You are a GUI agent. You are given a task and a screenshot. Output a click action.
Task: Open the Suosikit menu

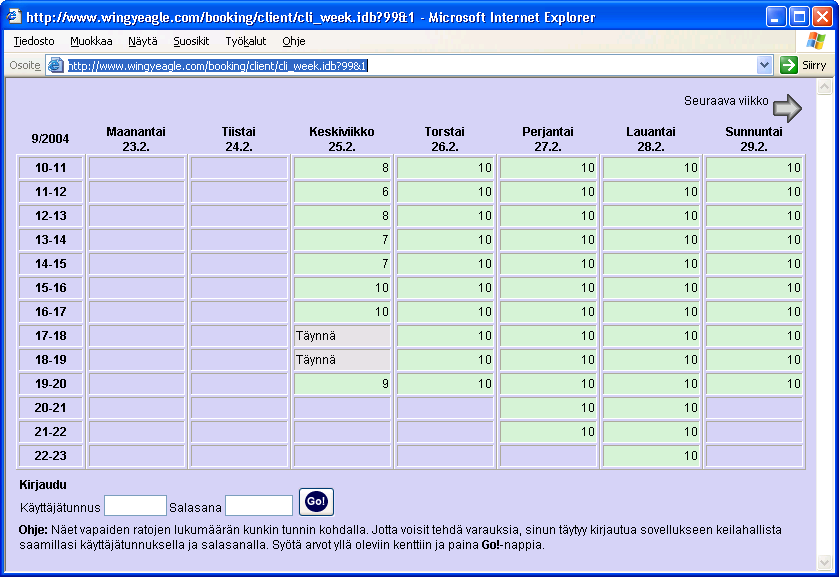point(191,41)
